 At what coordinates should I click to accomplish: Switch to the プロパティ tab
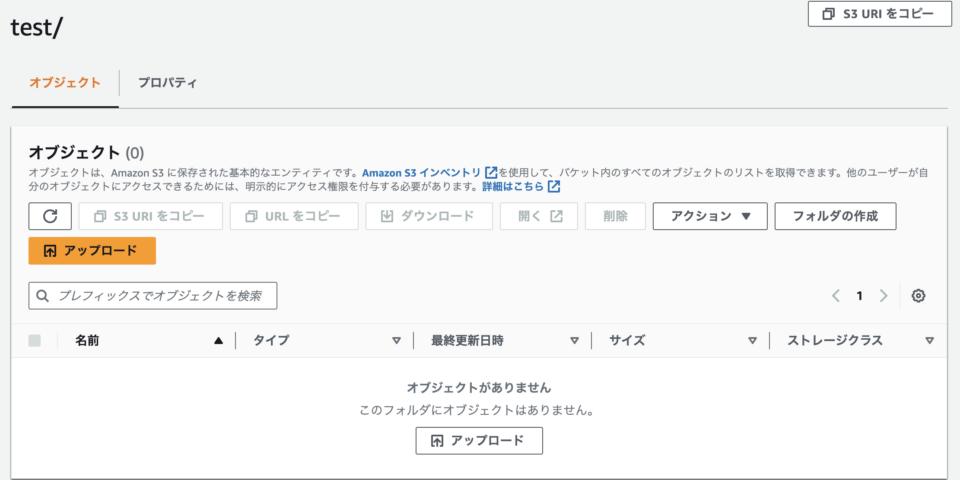coord(167,83)
